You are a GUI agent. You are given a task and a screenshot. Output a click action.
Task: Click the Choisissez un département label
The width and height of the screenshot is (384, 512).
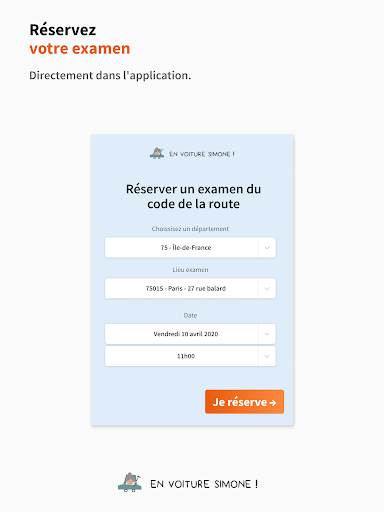(x=190, y=229)
